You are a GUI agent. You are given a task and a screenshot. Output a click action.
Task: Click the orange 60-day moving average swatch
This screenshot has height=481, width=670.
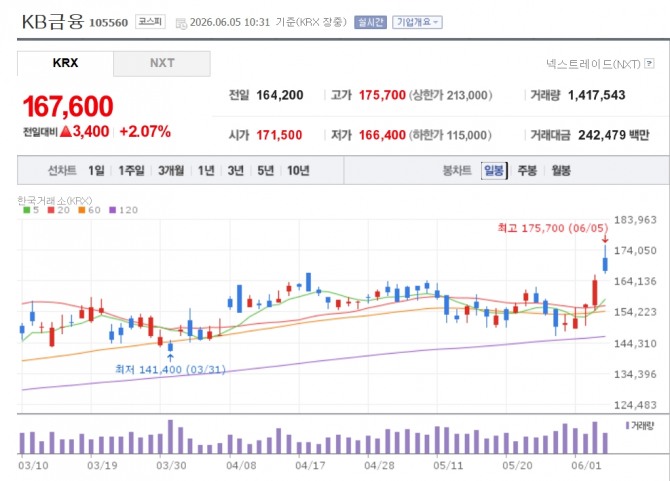click(x=82, y=210)
